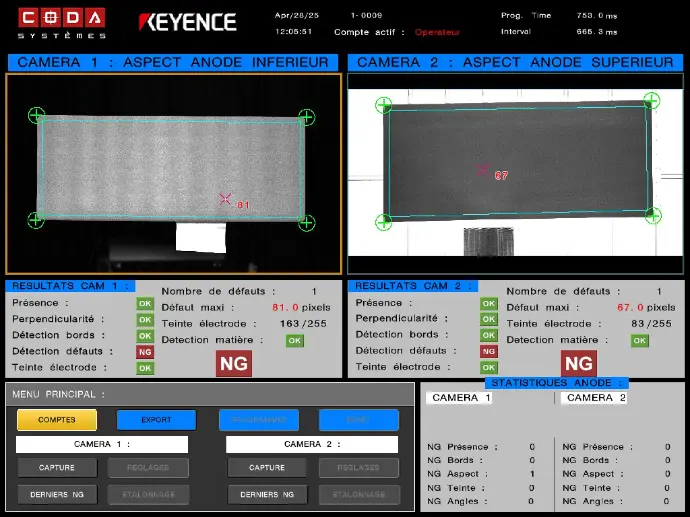Click the top-right green corner marker in Camera 2 image
This screenshot has width=690, height=517.
point(652,100)
